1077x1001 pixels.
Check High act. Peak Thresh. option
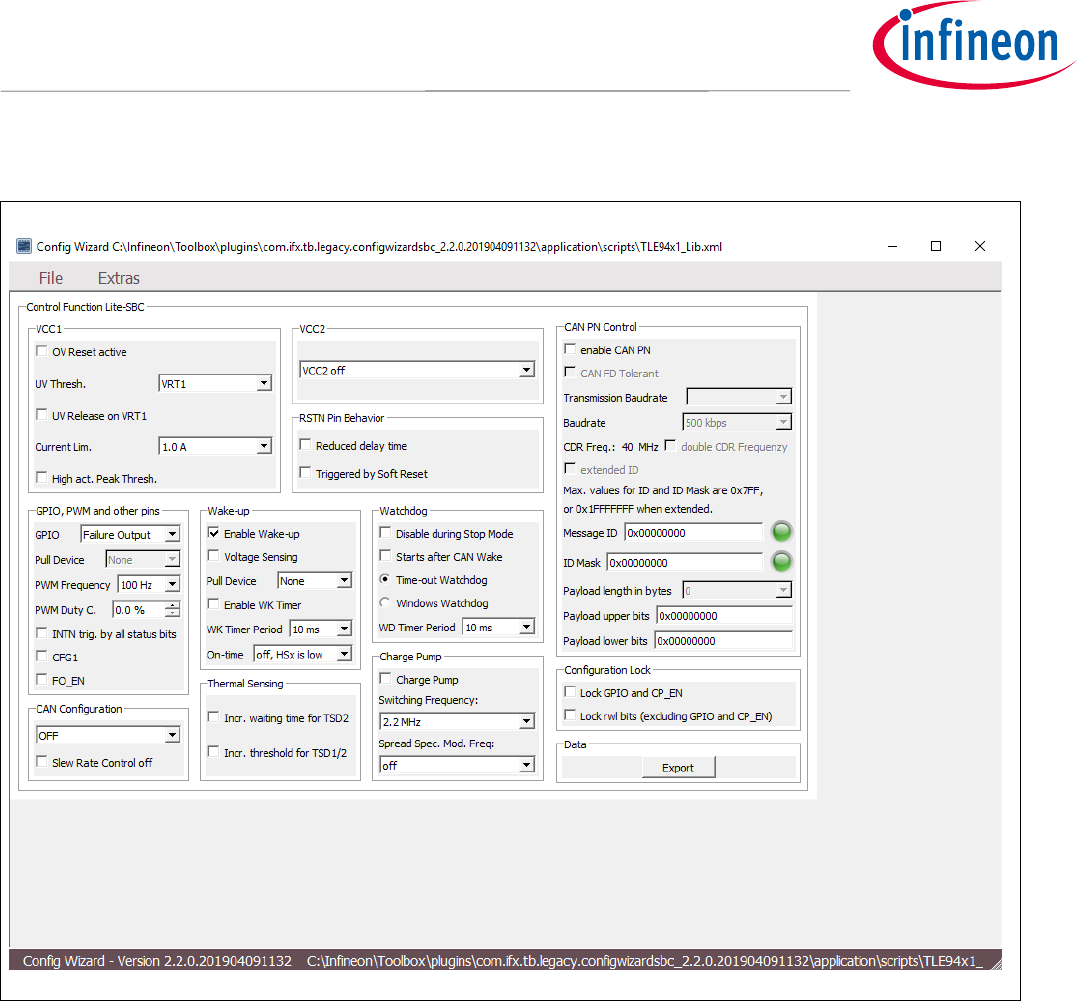tap(41, 477)
